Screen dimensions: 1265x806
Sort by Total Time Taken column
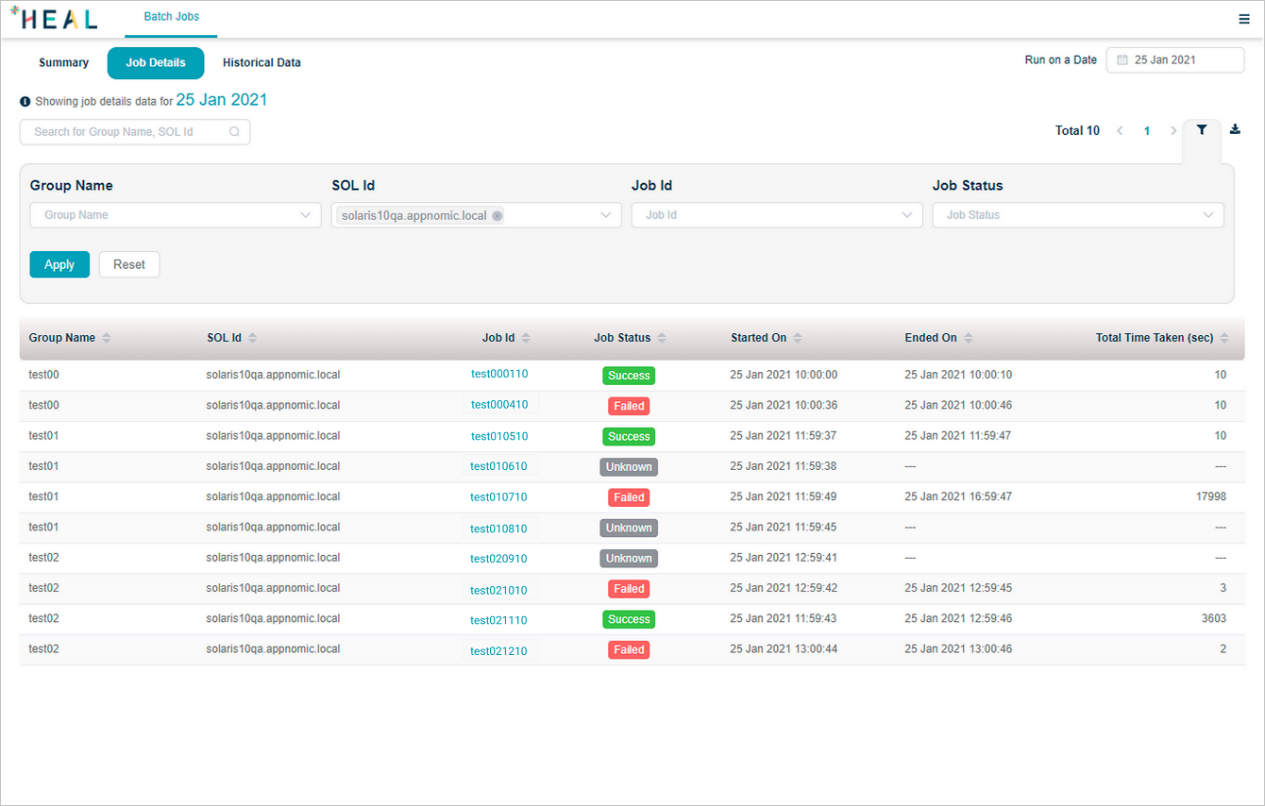[1224, 338]
